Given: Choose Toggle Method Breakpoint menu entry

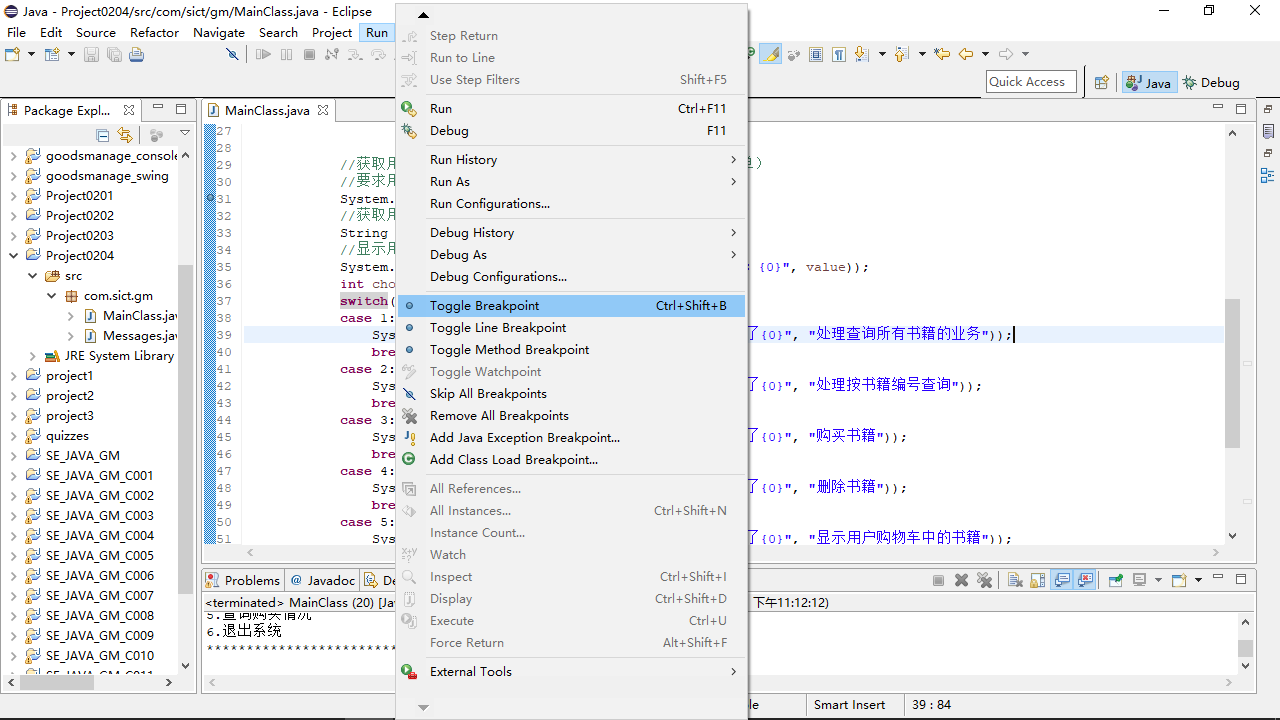Looking at the screenshot, I should click(x=571, y=350).
